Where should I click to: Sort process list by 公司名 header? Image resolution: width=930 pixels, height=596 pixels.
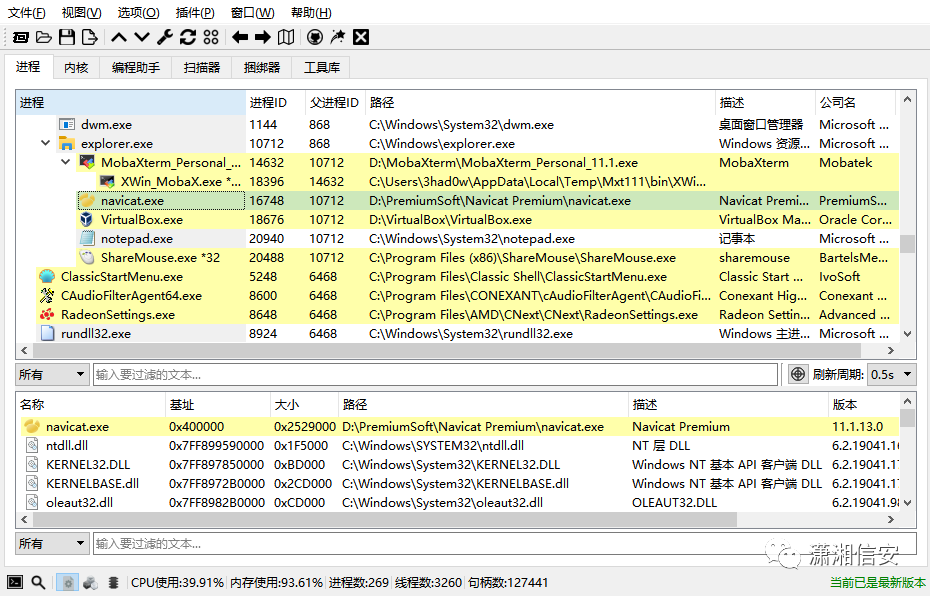point(855,103)
